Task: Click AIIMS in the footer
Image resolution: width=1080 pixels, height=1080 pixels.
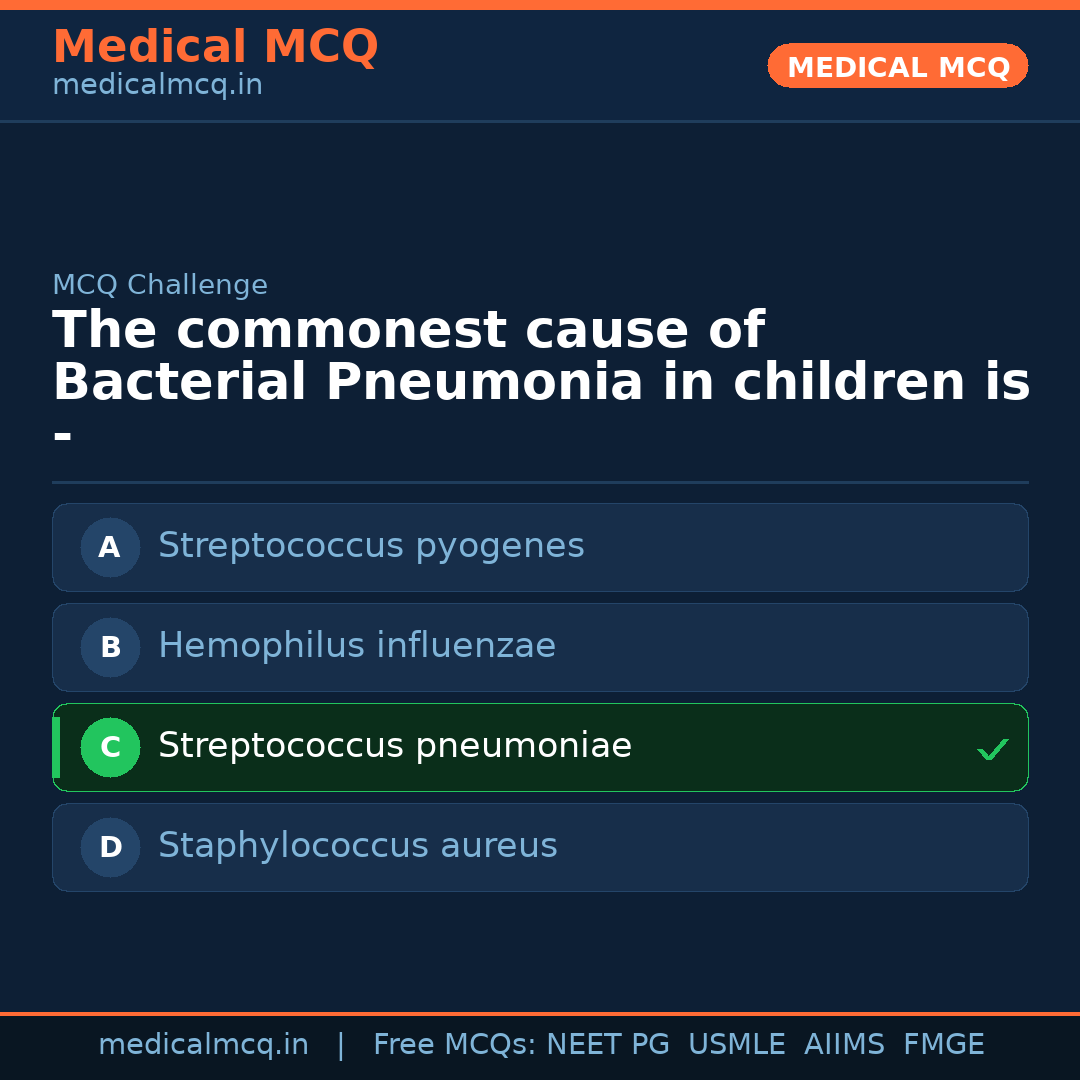Action: (x=844, y=1045)
